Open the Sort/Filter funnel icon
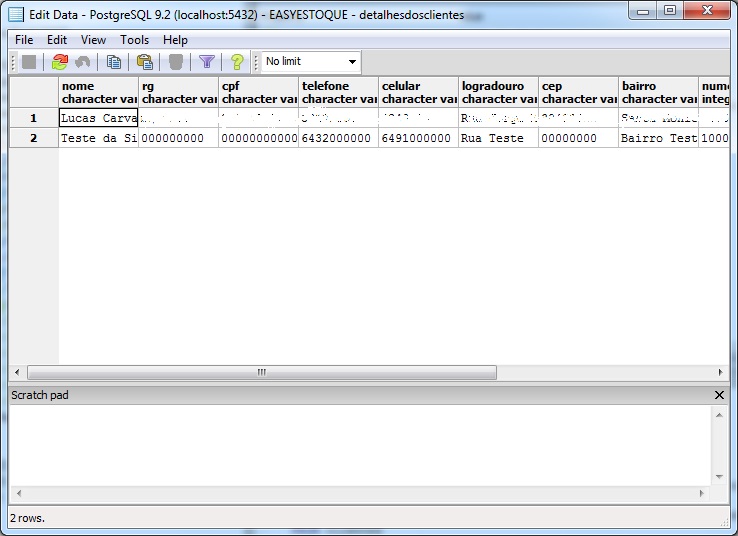This screenshot has width=738, height=536. pos(207,62)
